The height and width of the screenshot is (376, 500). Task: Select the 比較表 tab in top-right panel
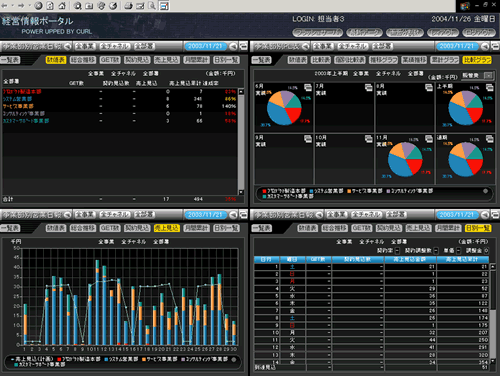(x=321, y=60)
